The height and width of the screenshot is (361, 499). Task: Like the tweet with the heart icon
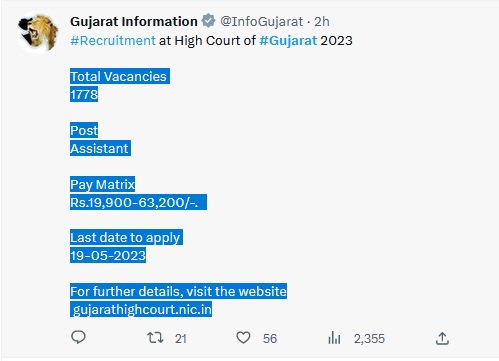point(243,338)
